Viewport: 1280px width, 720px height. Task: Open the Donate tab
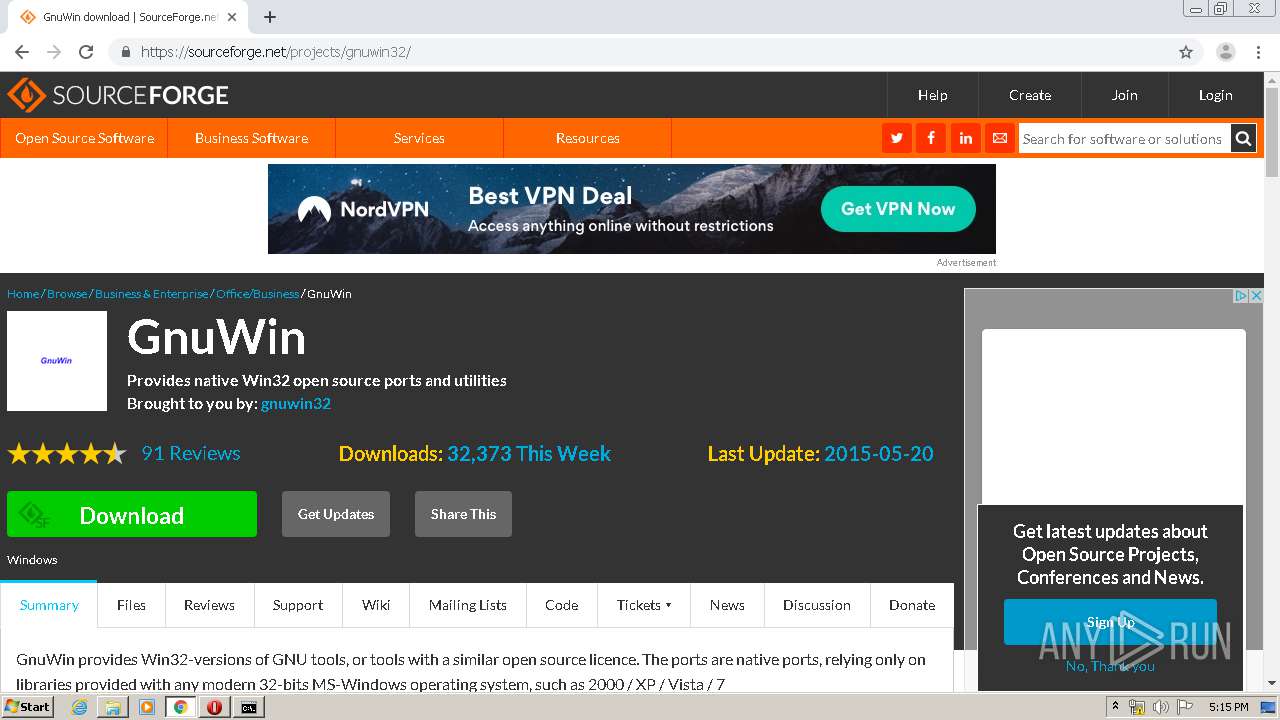pos(912,605)
